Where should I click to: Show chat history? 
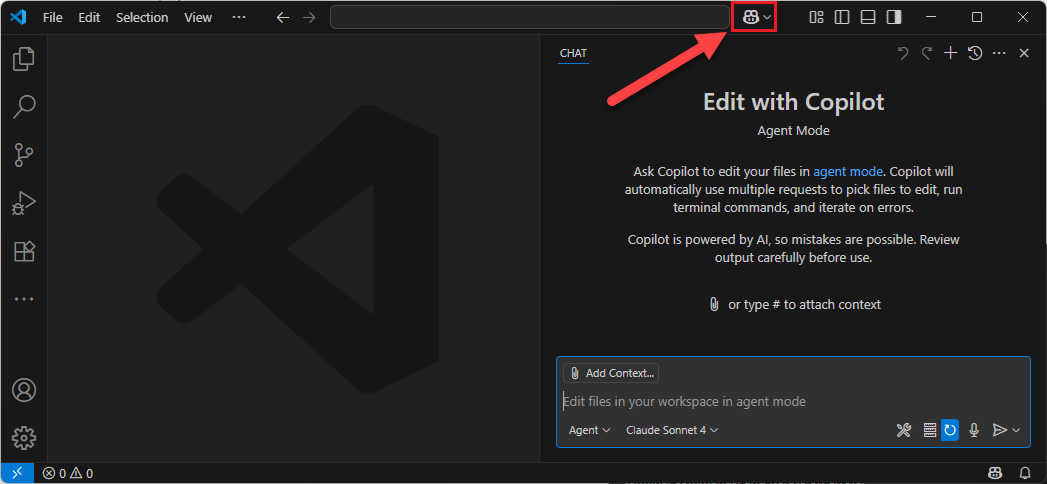coord(975,53)
